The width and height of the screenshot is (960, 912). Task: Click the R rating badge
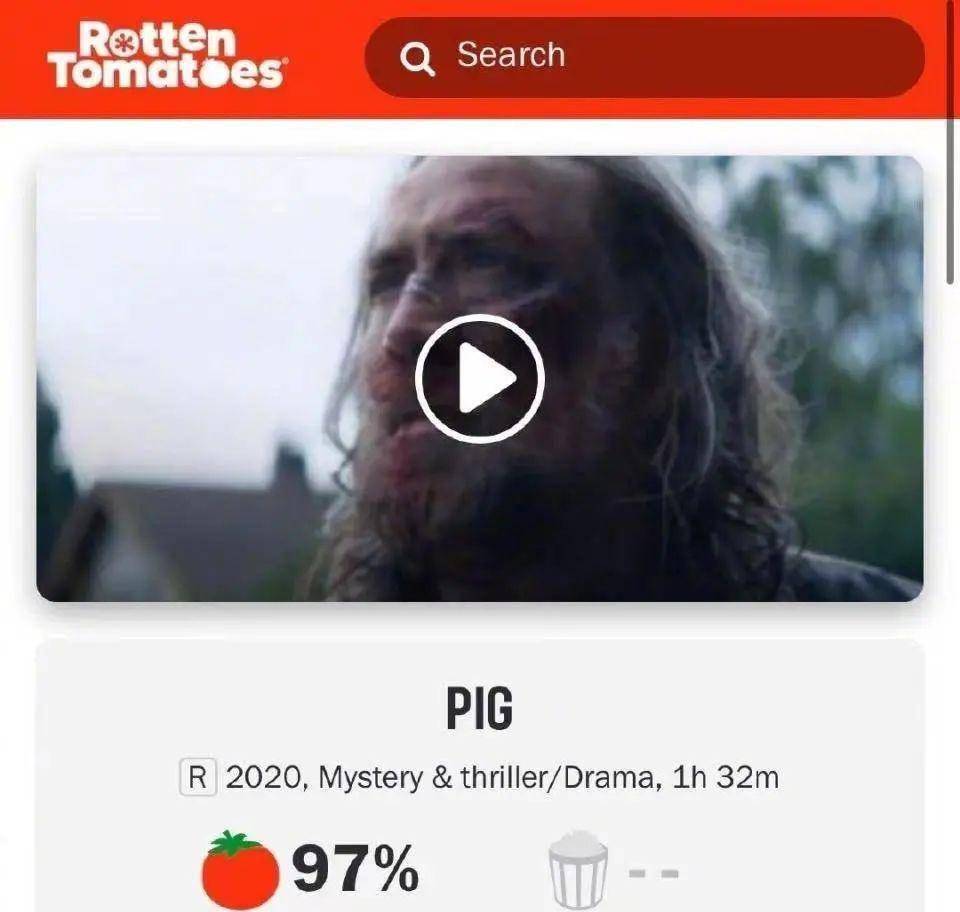[198, 777]
